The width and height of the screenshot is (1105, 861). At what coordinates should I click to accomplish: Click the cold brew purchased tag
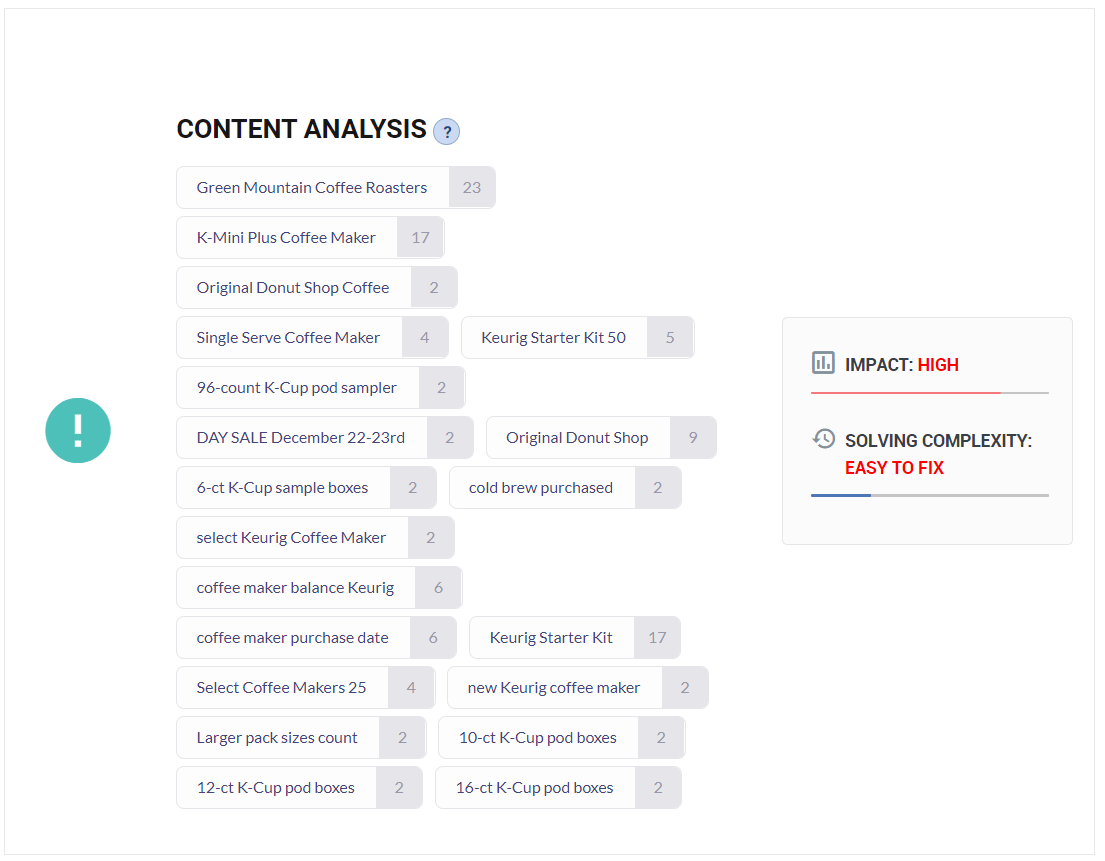coord(565,488)
